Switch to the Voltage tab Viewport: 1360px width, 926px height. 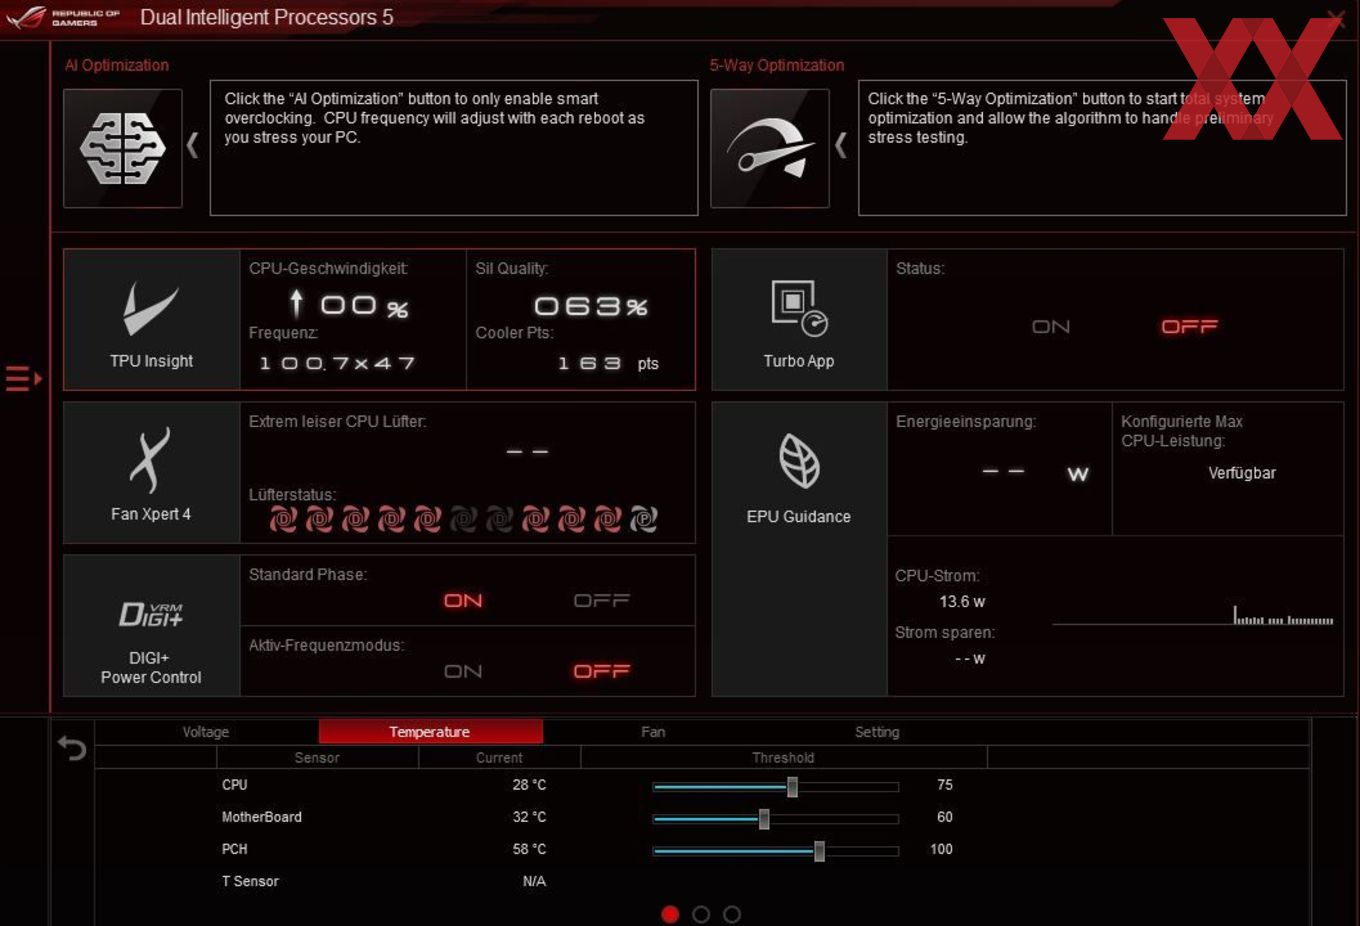[x=206, y=732]
